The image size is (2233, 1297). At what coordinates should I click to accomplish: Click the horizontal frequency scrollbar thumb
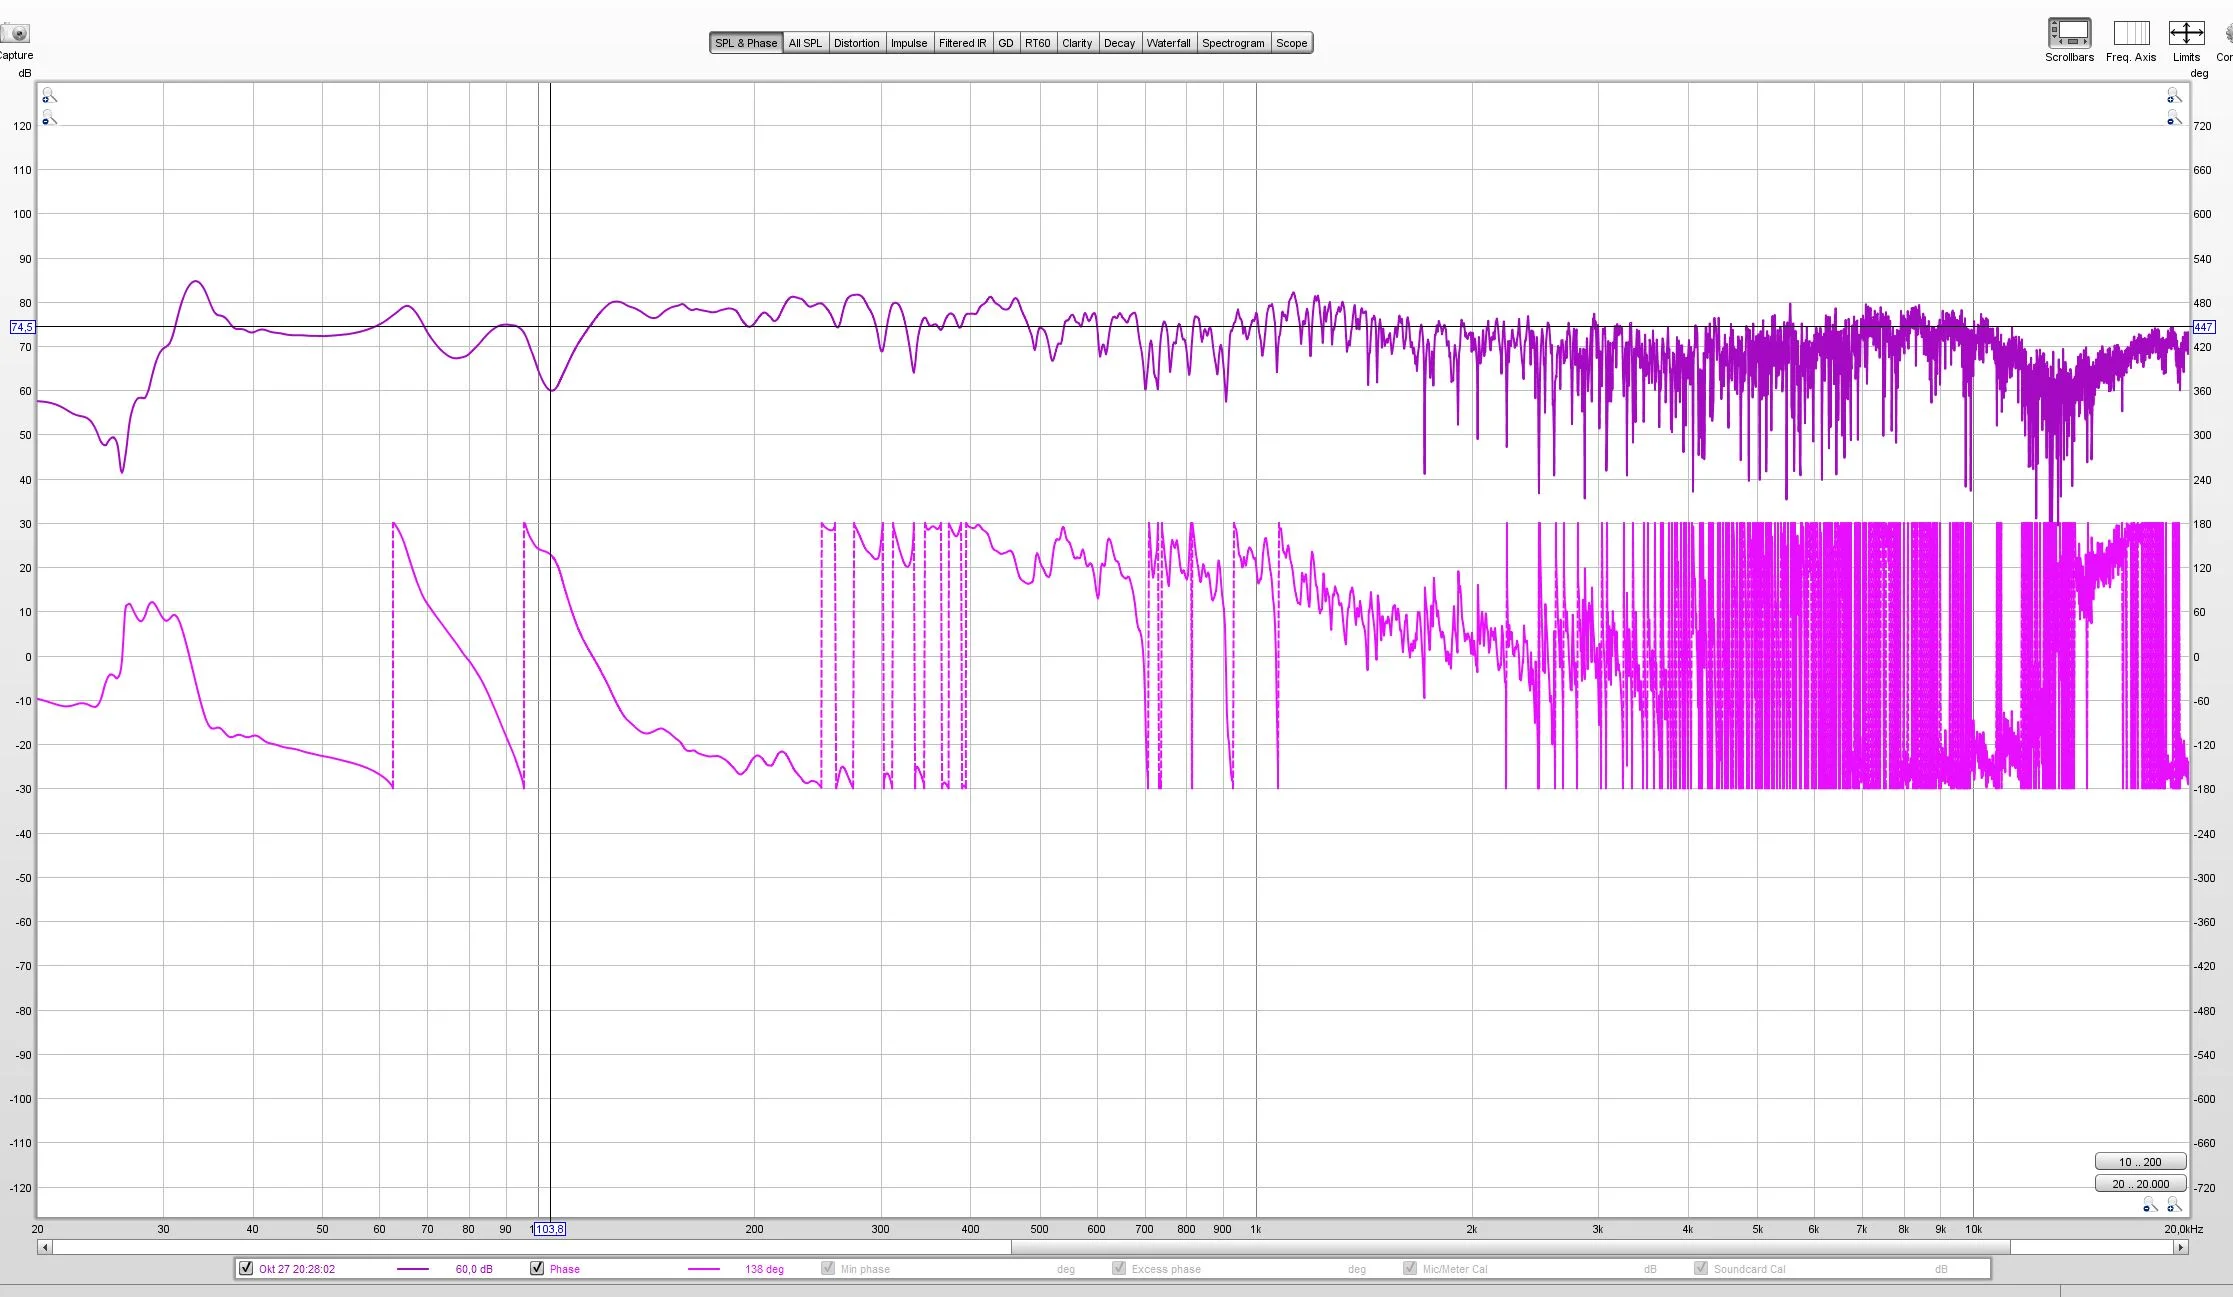tap(1510, 1247)
